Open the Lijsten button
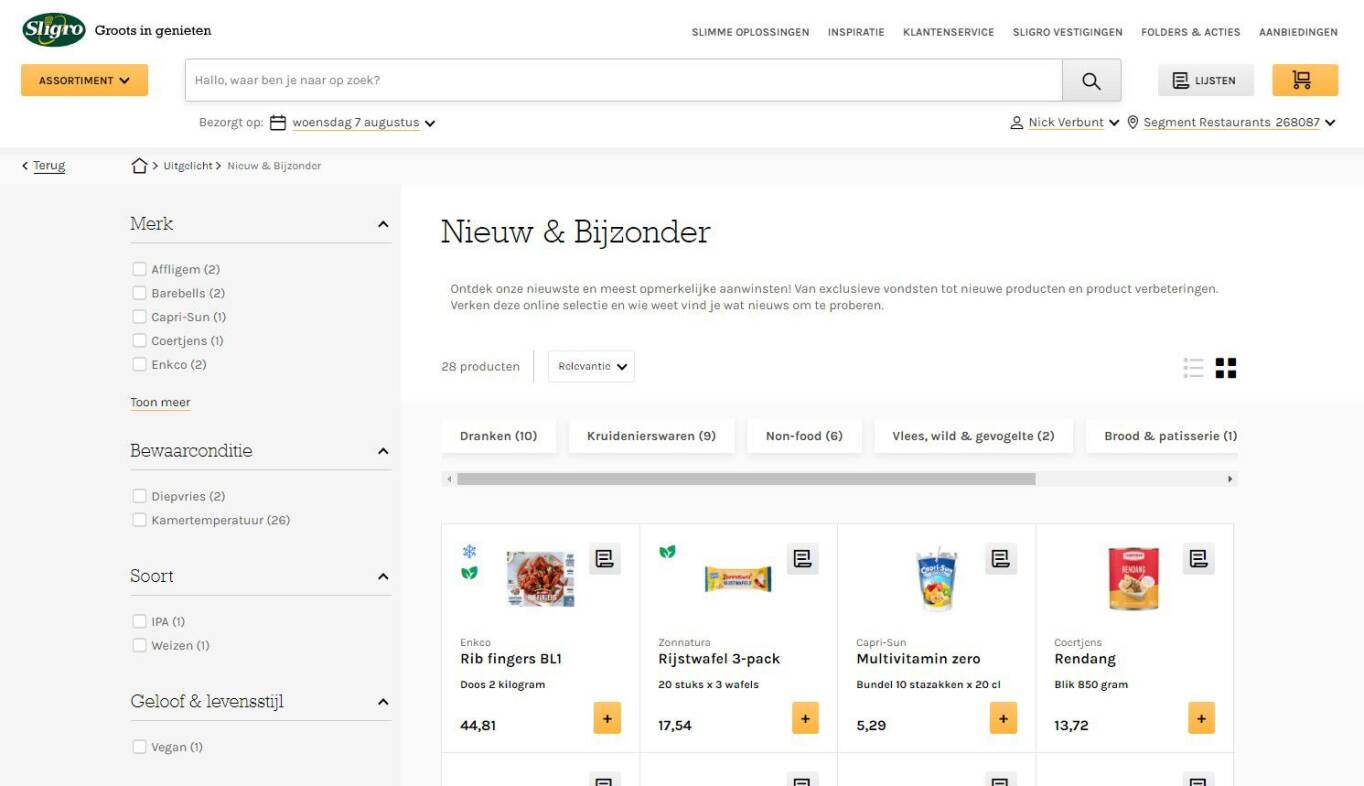This screenshot has height=786, width=1364. tap(1205, 80)
